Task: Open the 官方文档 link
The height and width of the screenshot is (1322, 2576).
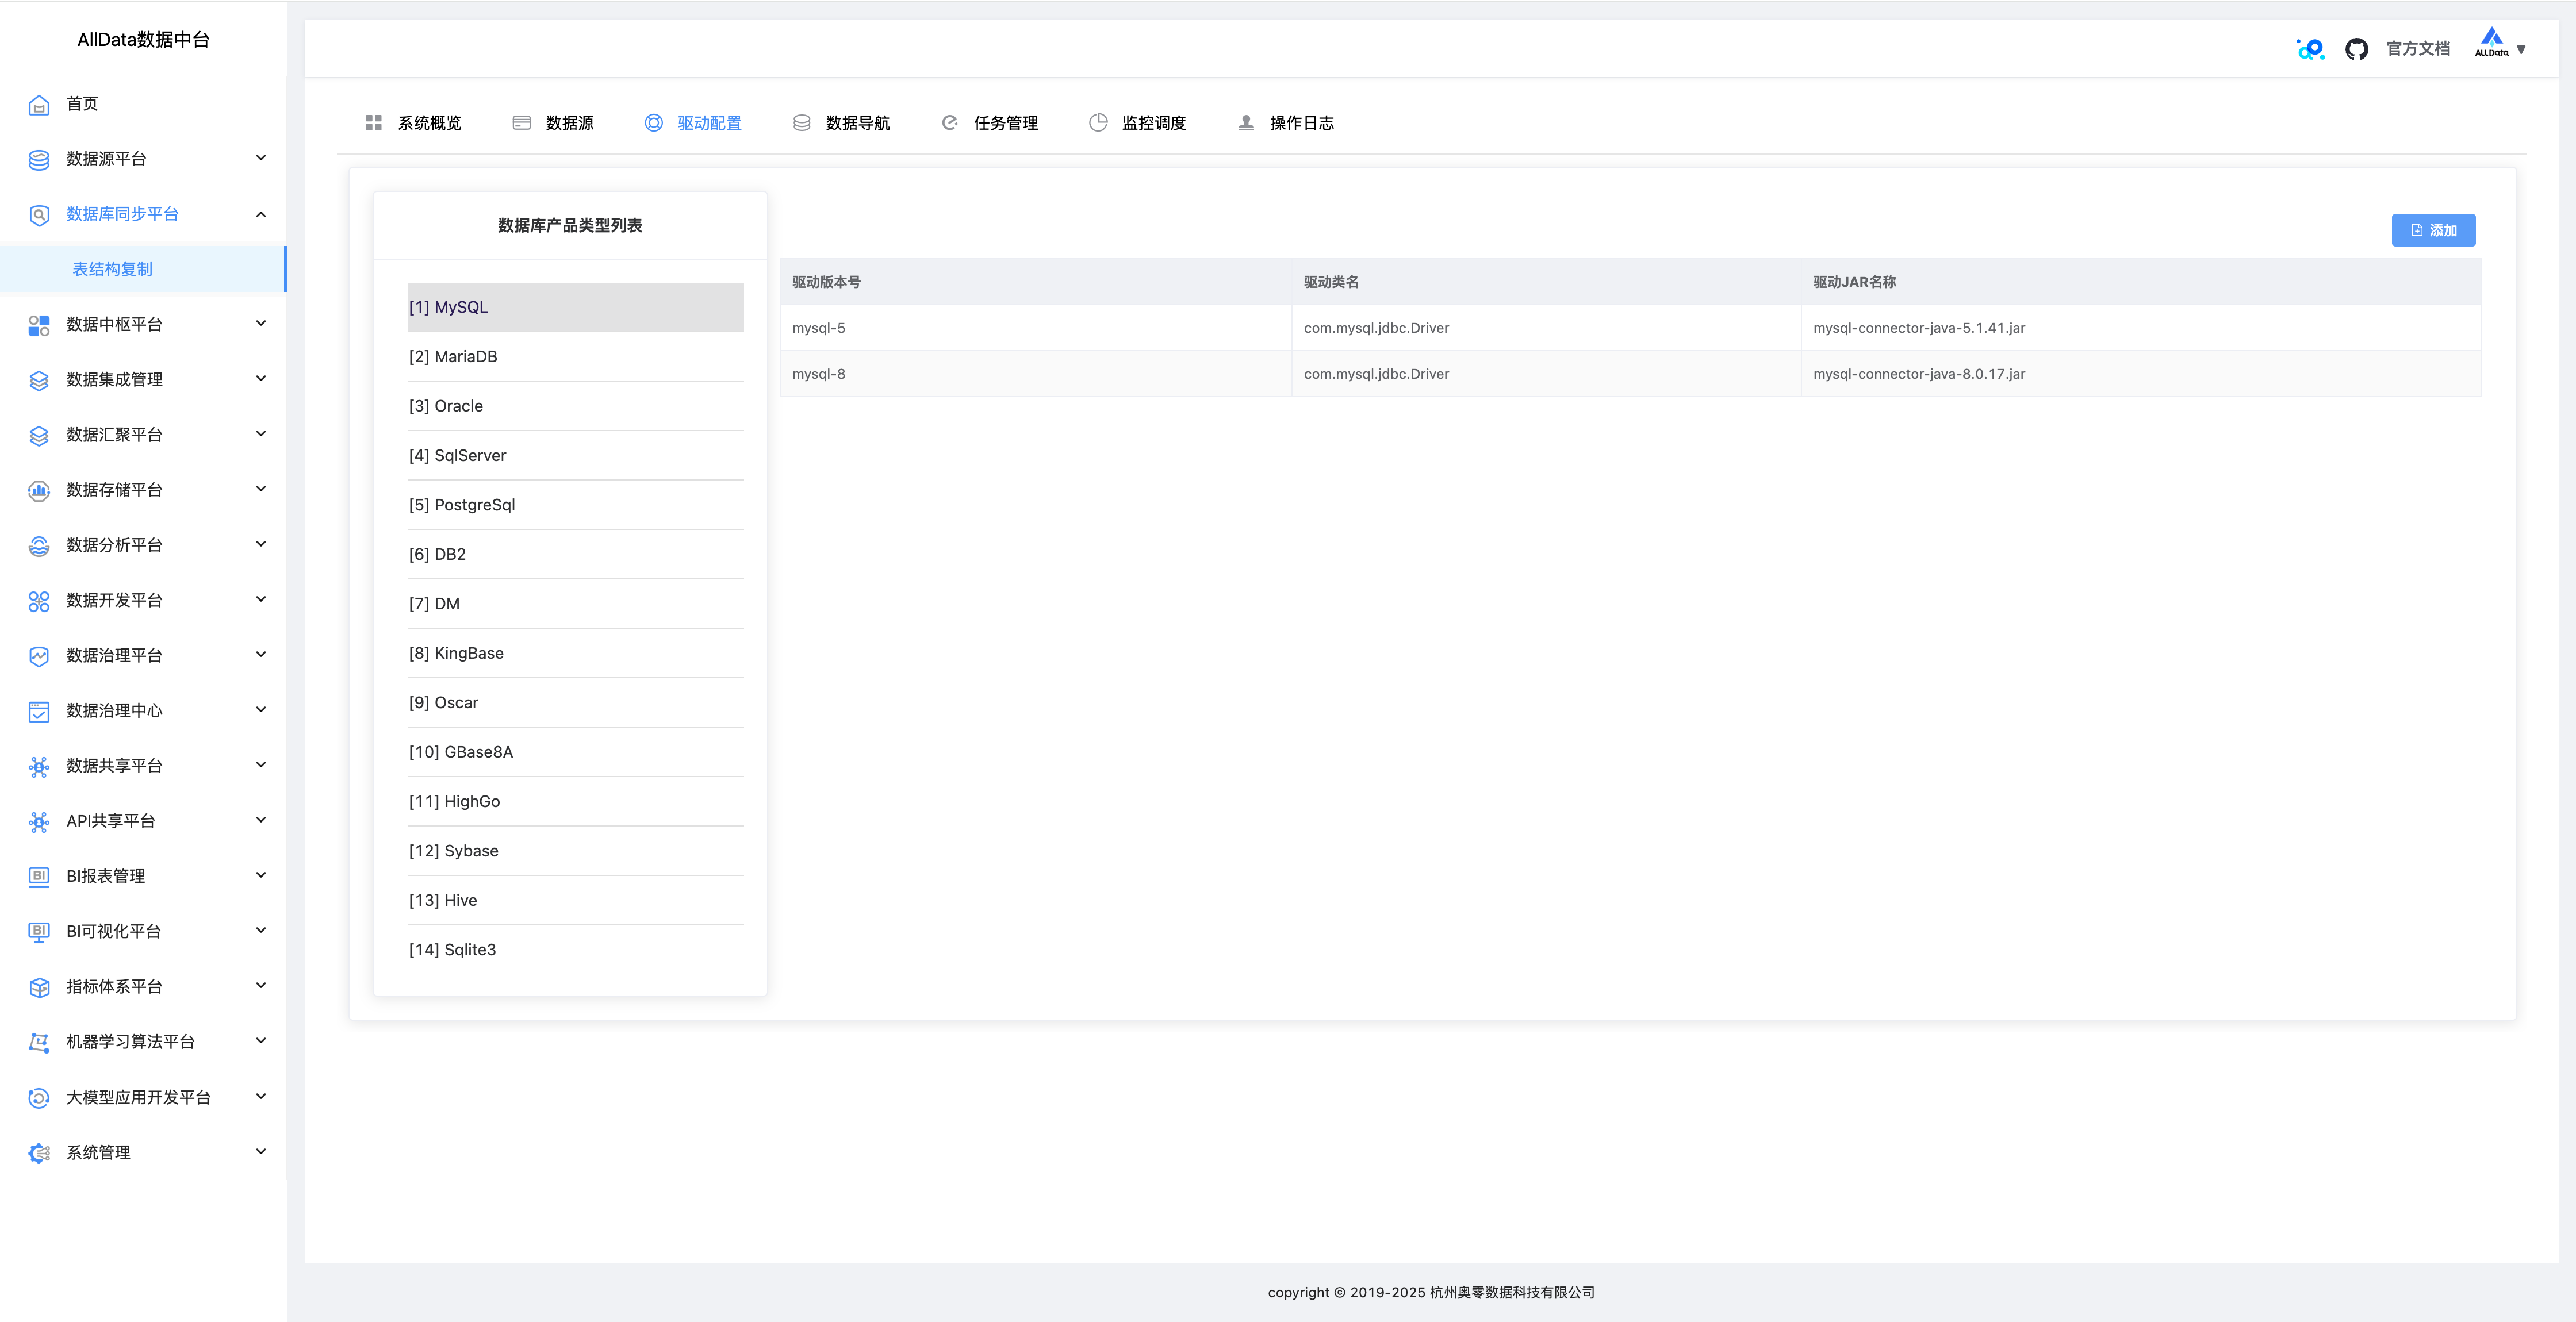Action: click(2417, 49)
